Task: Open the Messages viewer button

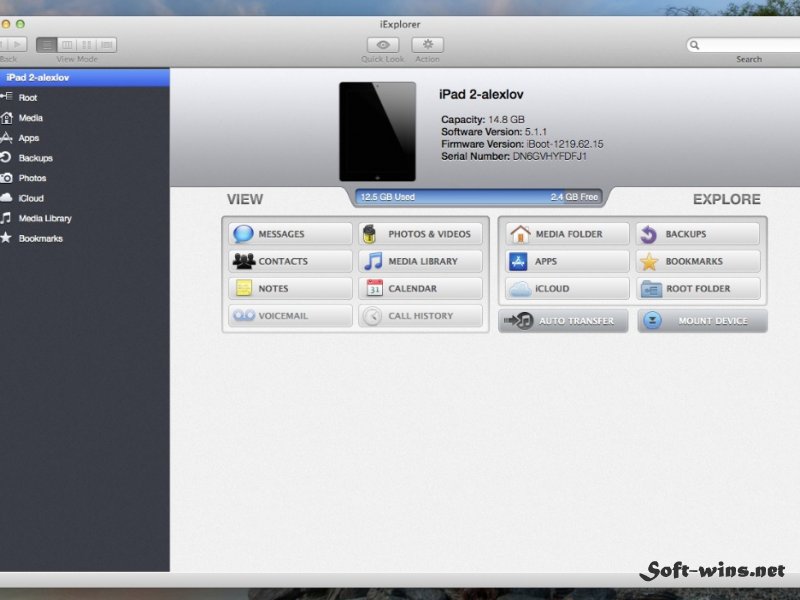Action: (290, 234)
